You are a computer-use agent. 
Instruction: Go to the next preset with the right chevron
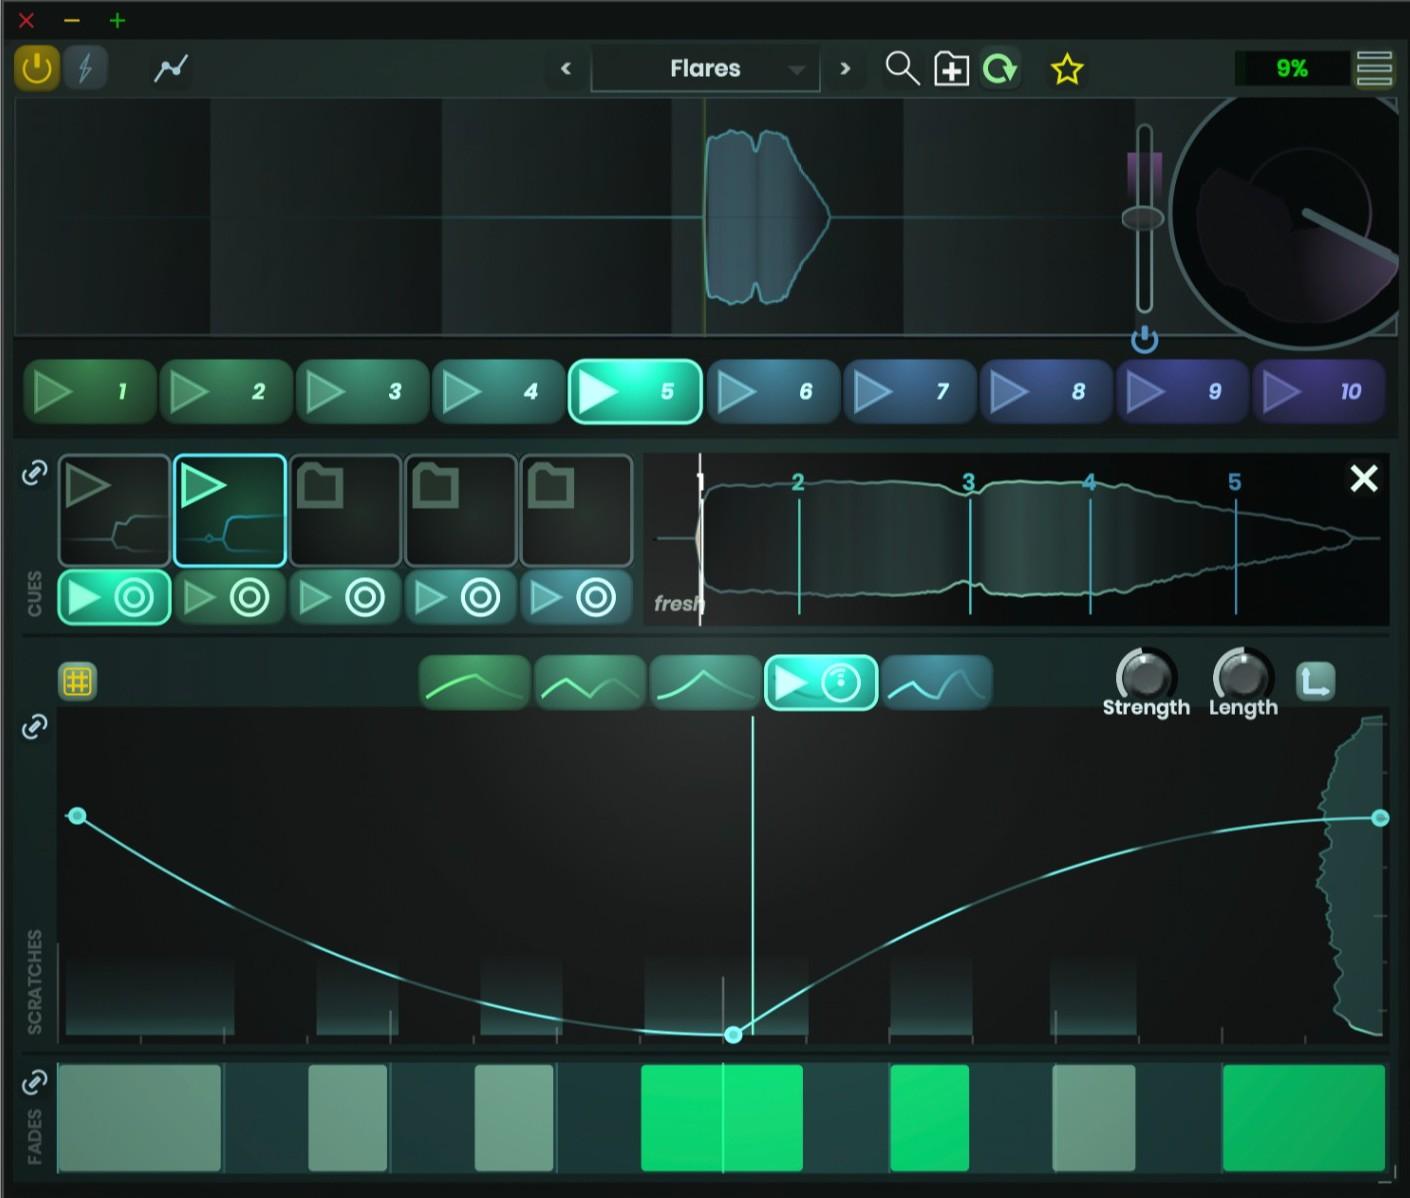(x=845, y=69)
